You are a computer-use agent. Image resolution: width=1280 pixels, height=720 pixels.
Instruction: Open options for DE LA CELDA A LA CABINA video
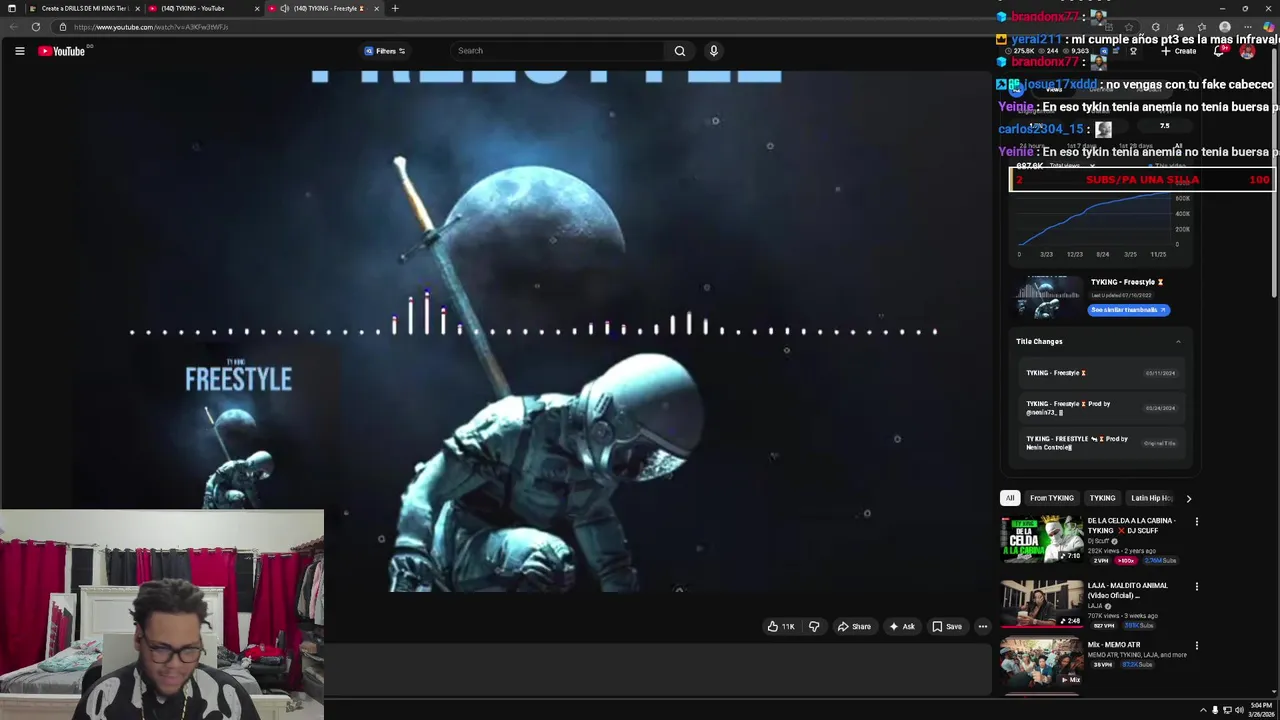(x=1196, y=522)
